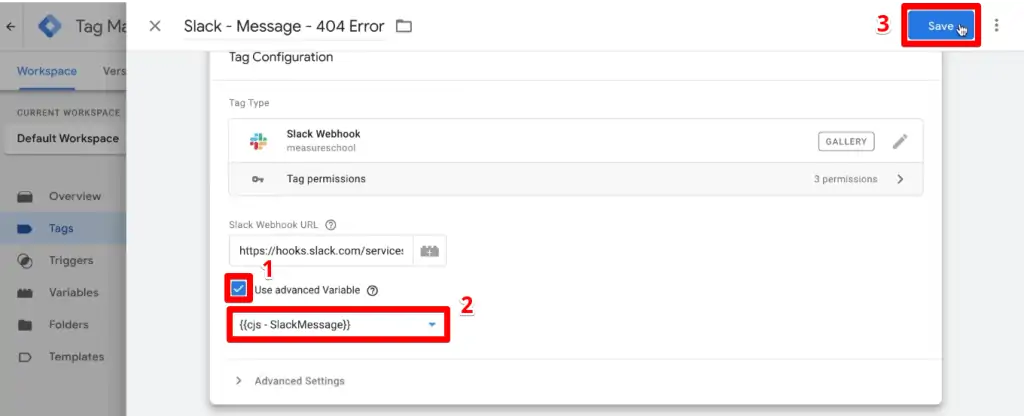Open Folders in the sidebar
This screenshot has width=1024, height=416.
(x=68, y=325)
